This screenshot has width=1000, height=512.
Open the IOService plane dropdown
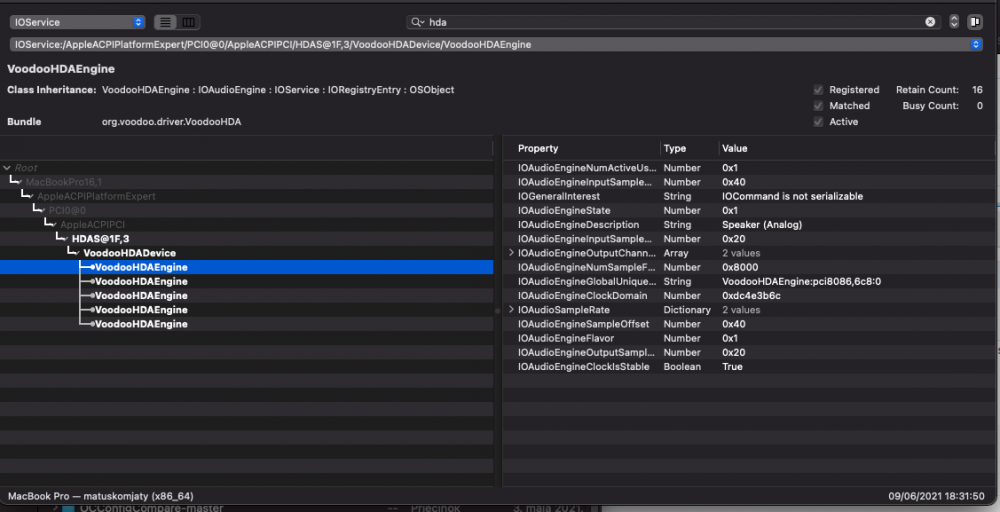pyautogui.click(x=77, y=22)
